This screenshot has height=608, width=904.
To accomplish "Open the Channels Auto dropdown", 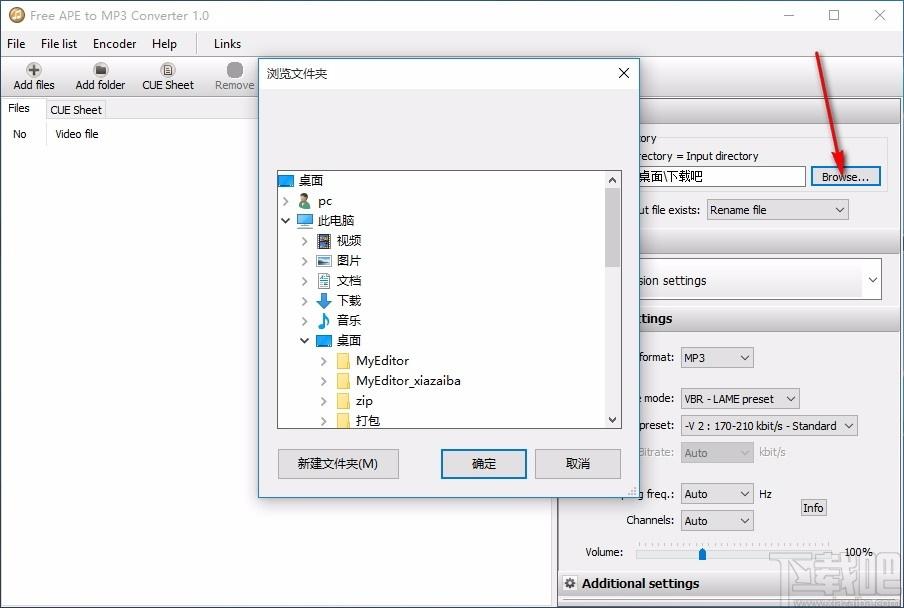I will pyautogui.click(x=717, y=521).
